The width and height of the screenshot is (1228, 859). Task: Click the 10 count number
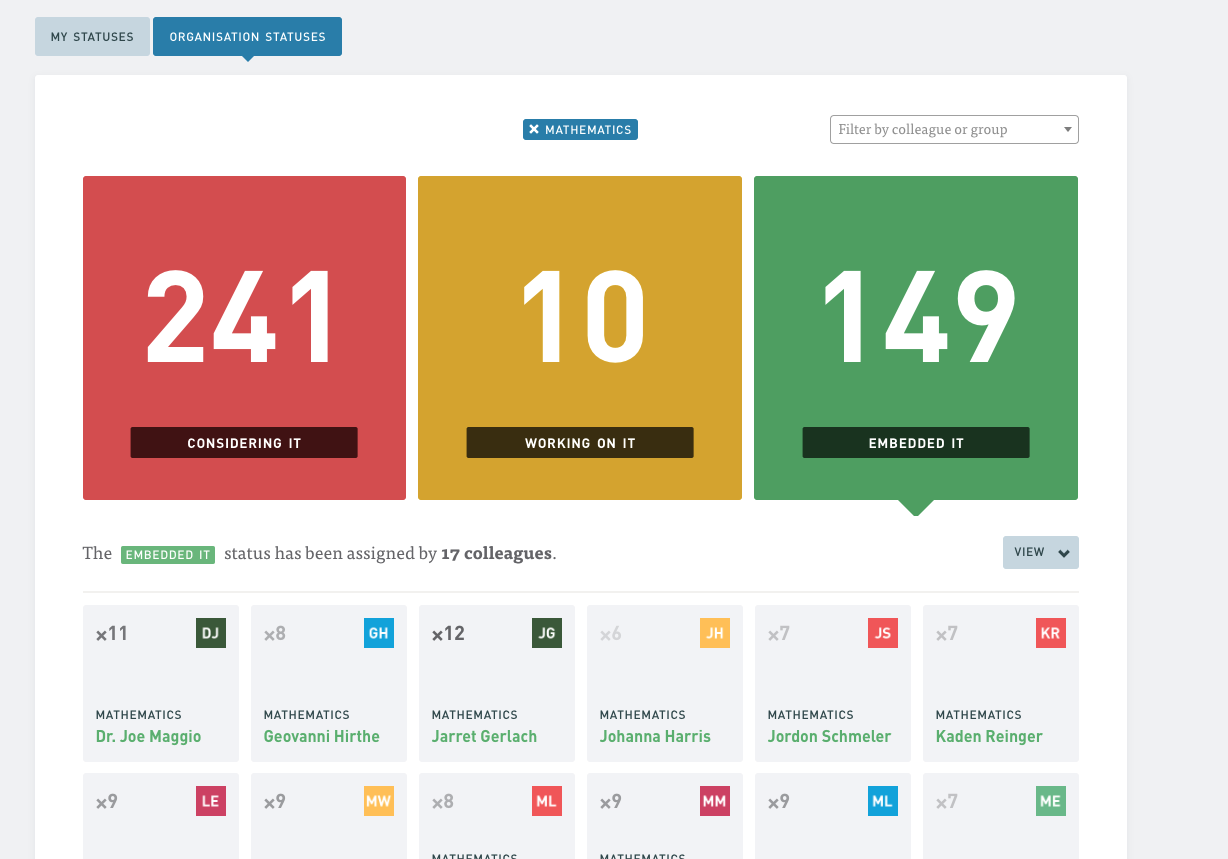pyautogui.click(x=584, y=317)
